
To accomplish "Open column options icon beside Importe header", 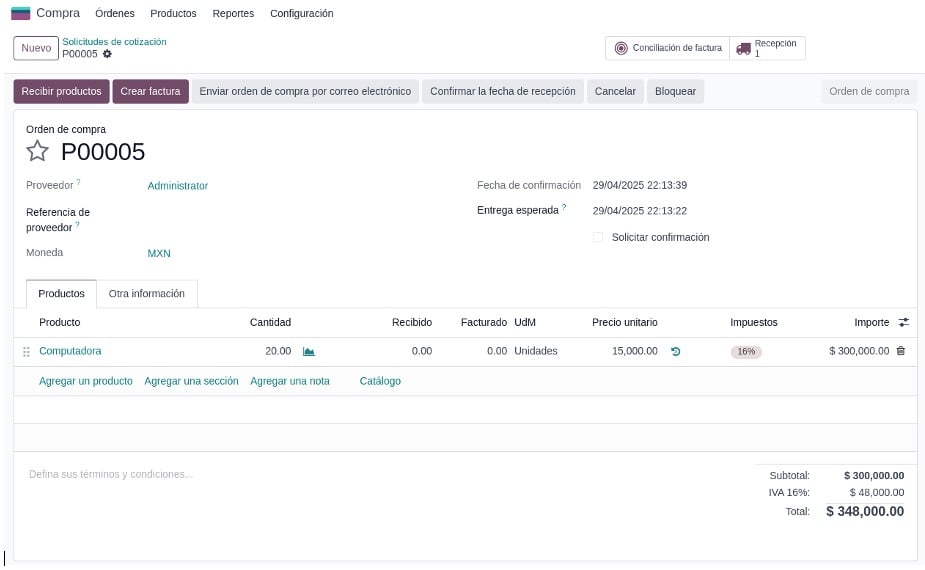I will click(903, 322).
